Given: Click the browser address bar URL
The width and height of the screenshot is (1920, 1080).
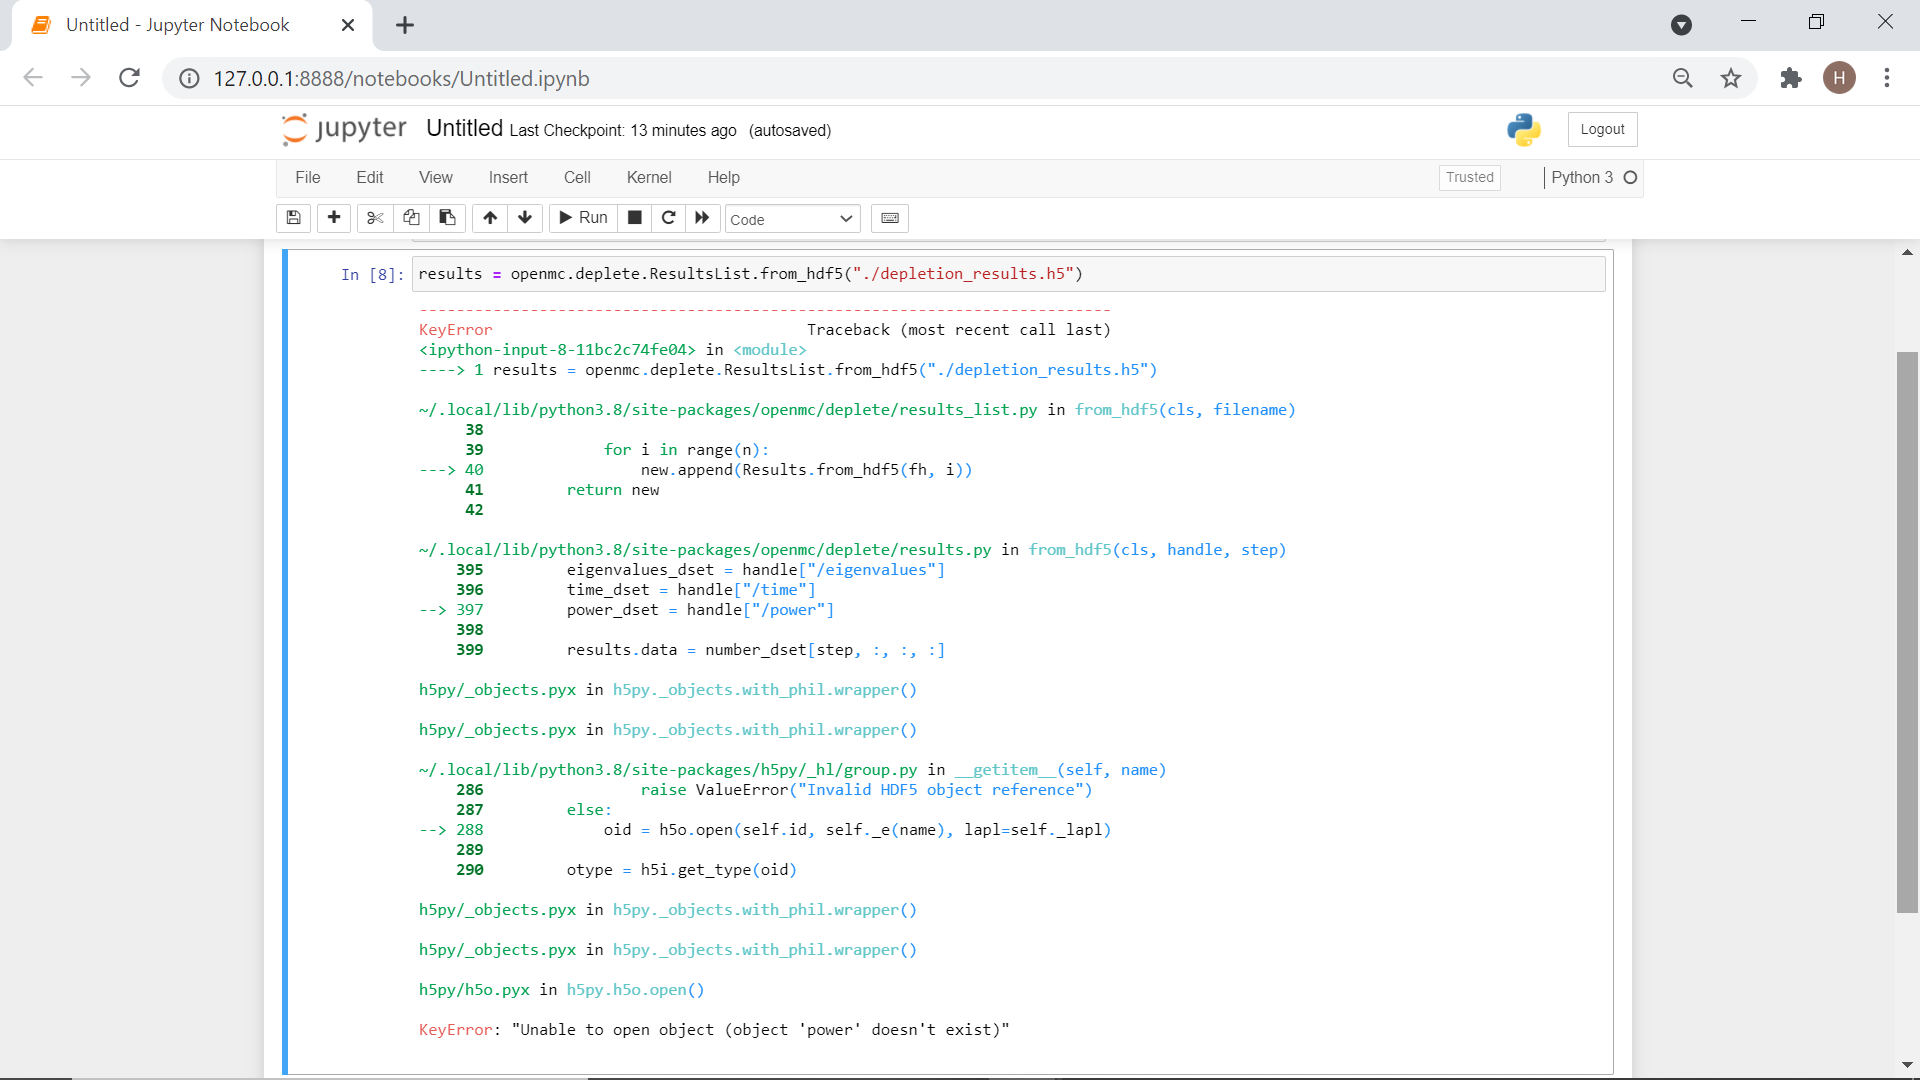Looking at the screenshot, I should [x=401, y=78].
